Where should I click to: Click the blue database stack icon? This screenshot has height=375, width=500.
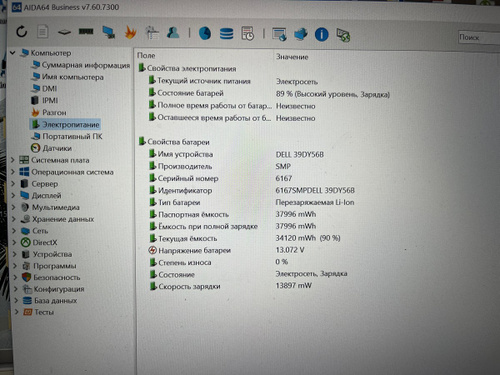click(x=227, y=34)
